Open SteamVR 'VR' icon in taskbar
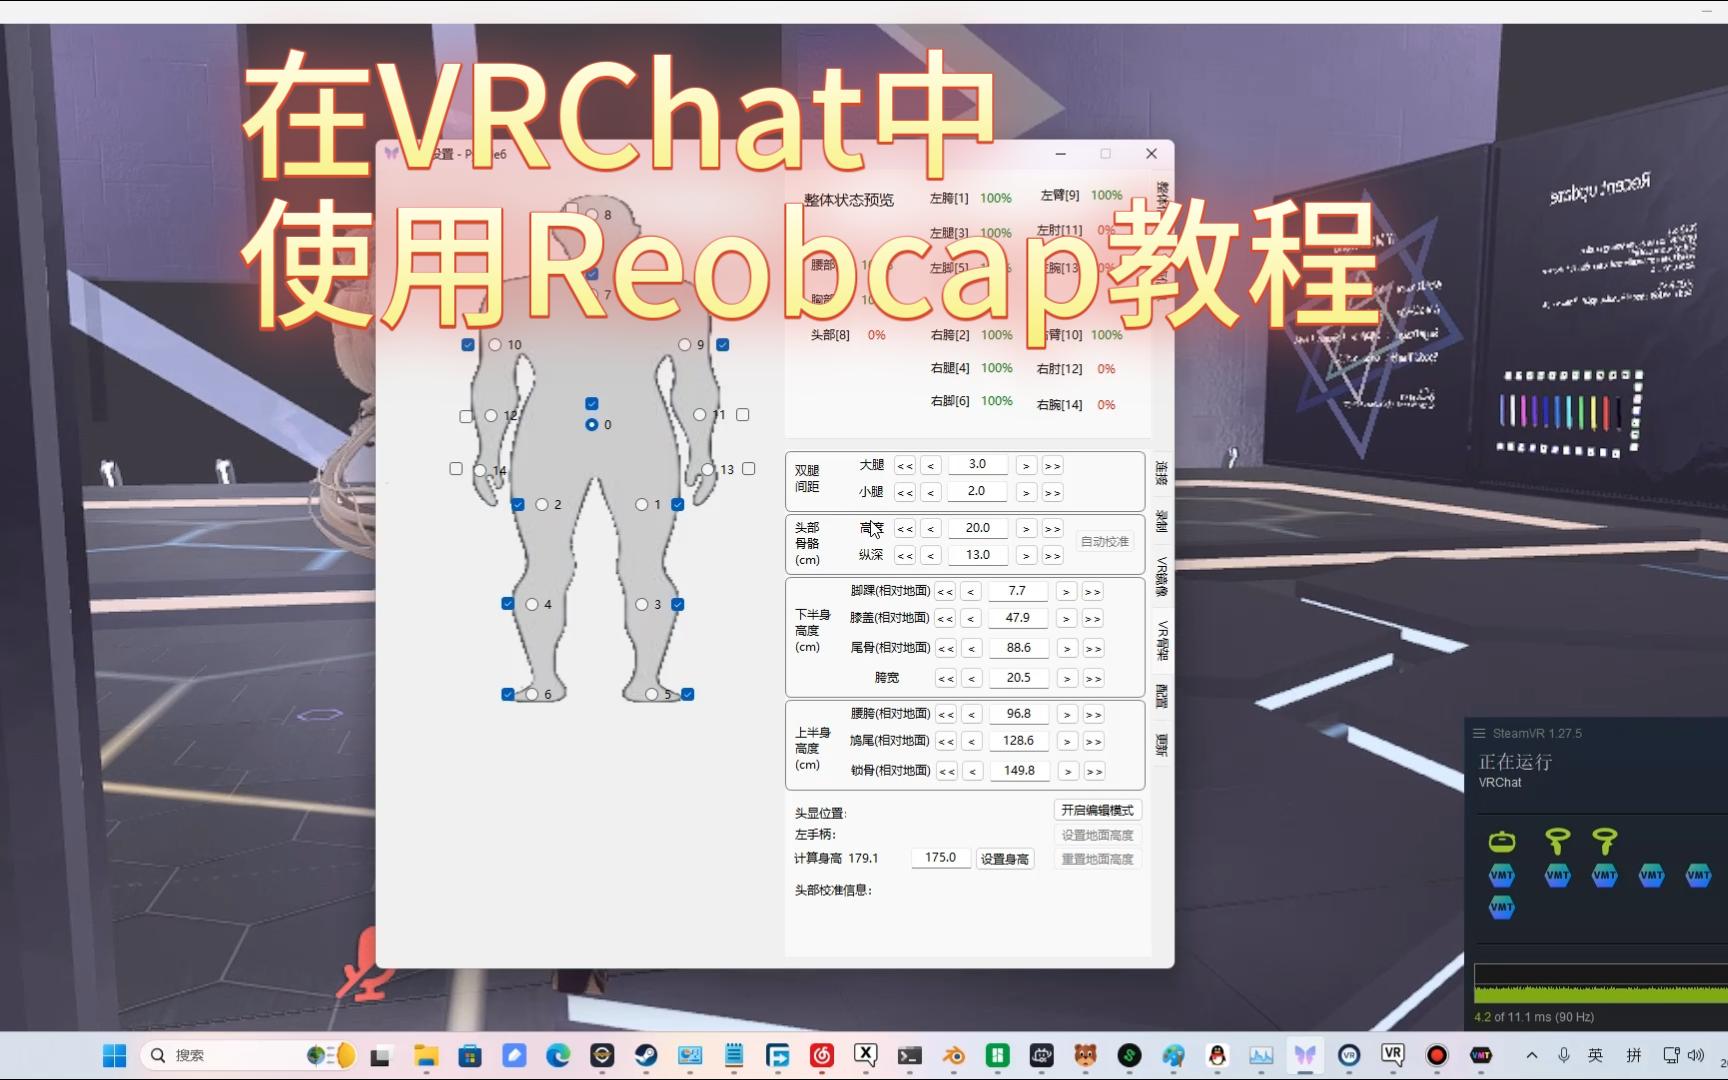The height and width of the screenshot is (1080, 1728). (x=1393, y=1055)
